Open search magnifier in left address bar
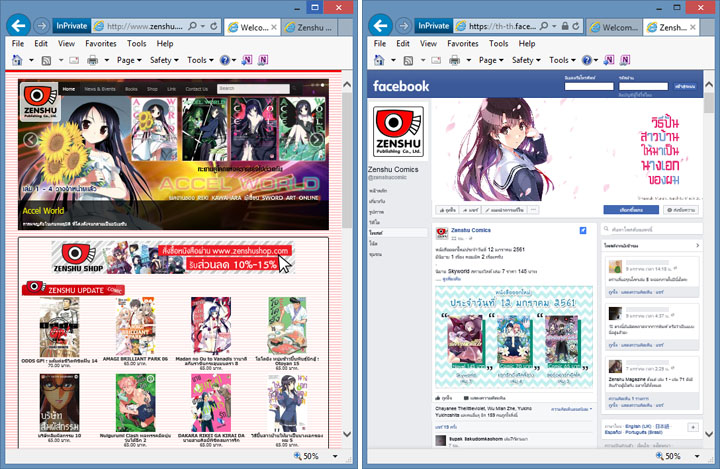Screen dimensions: 720x469 [193, 26]
